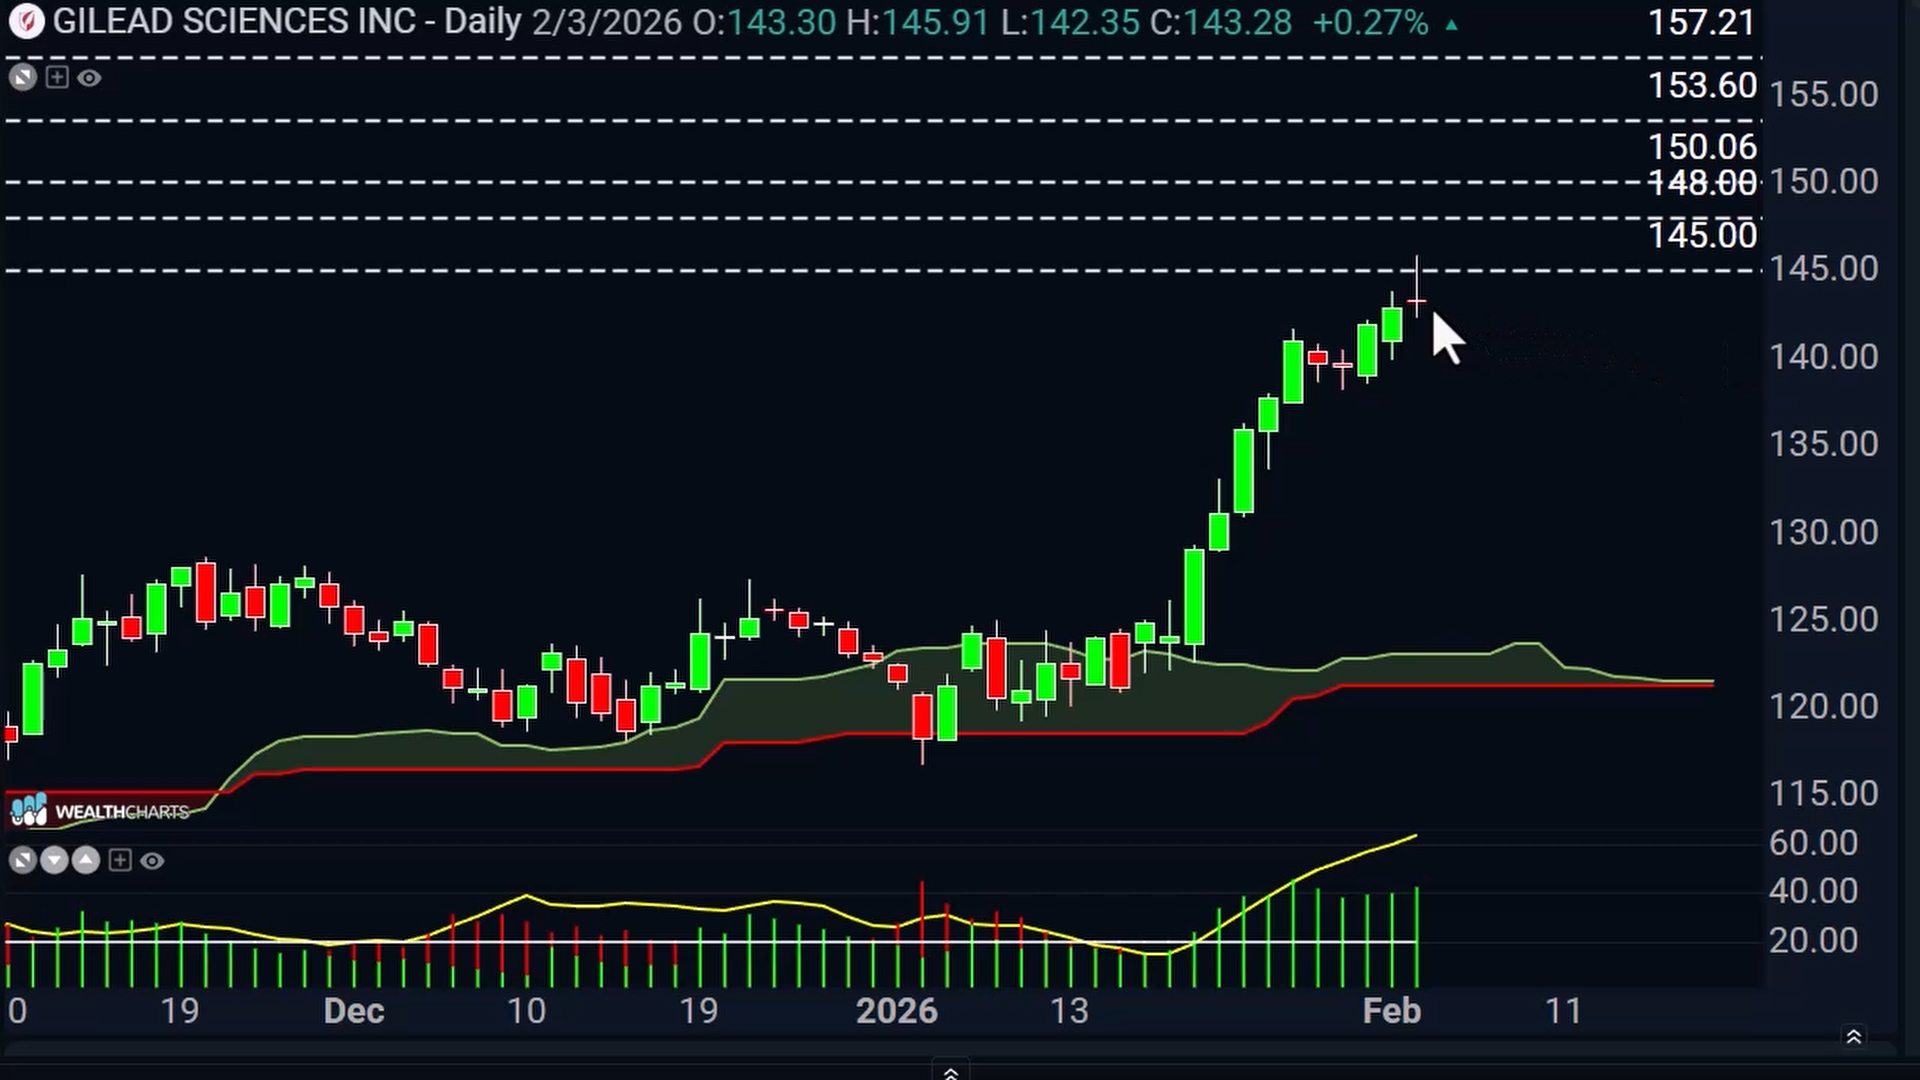This screenshot has height=1080, width=1920.
Task: Toggle visibility of lower pane indicators
Action: pyautogui.click(x=152, y=860)
